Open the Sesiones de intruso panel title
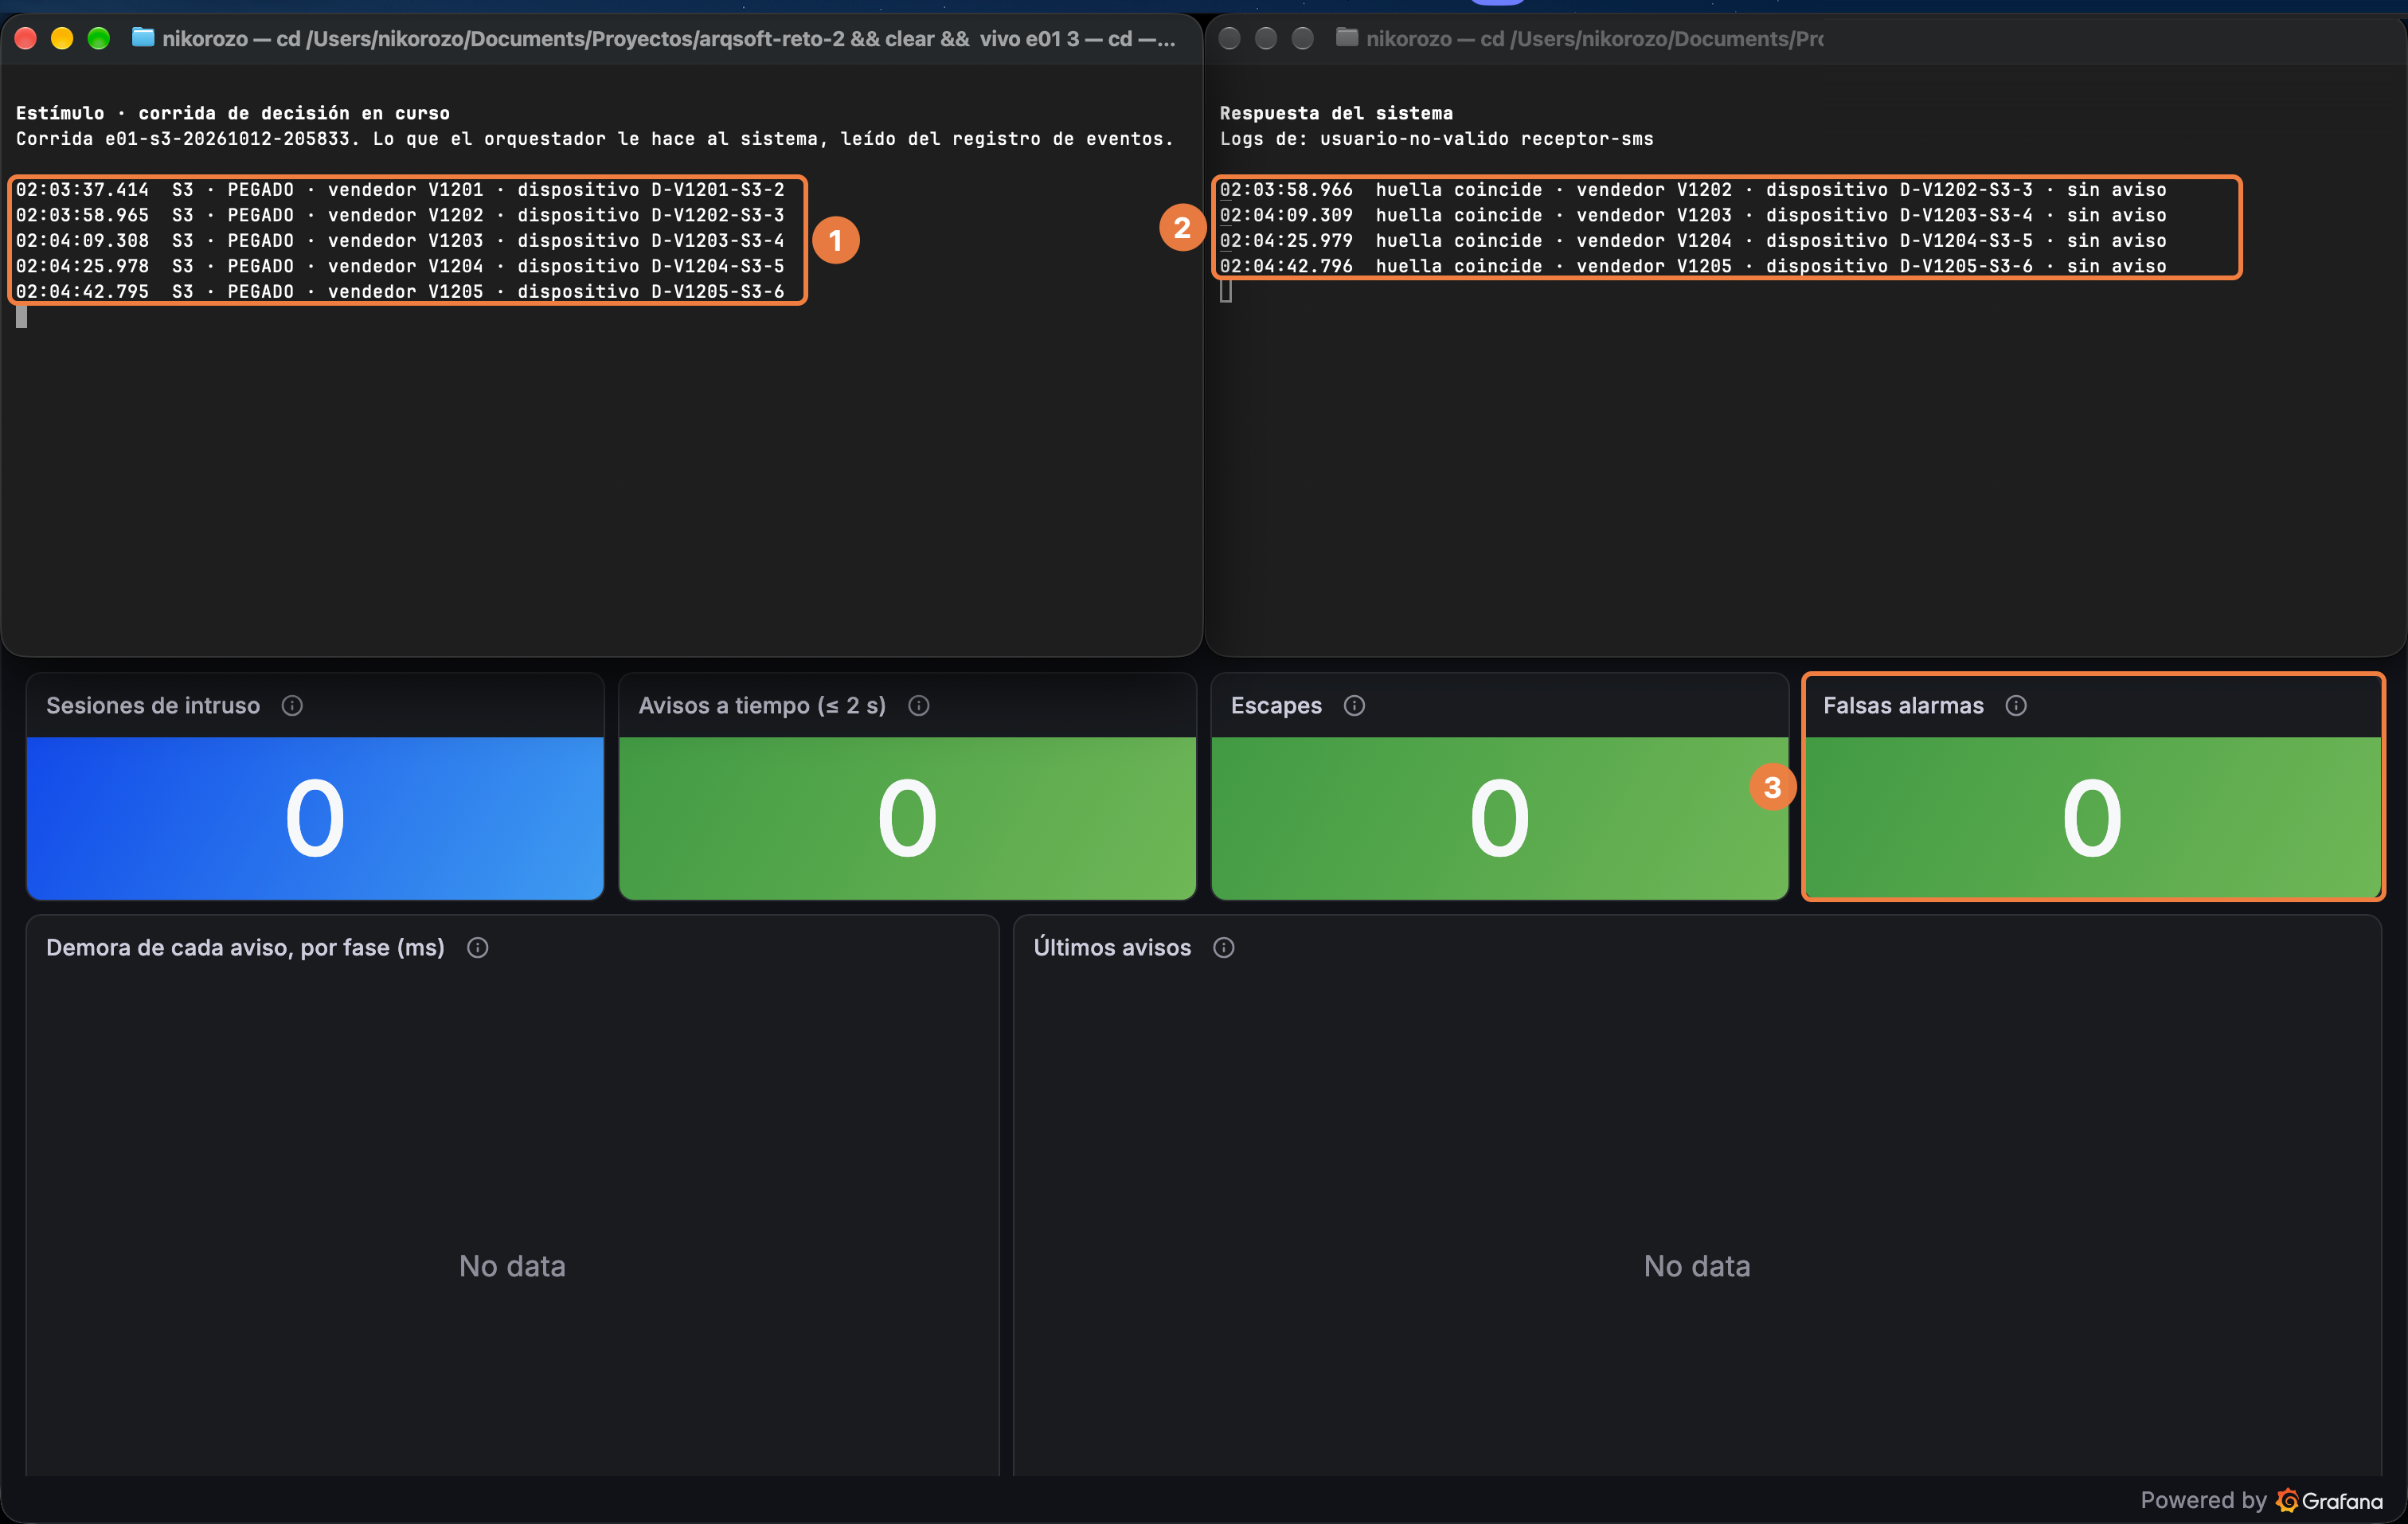Screen dimensions: 2408x1524 point(153,706)
